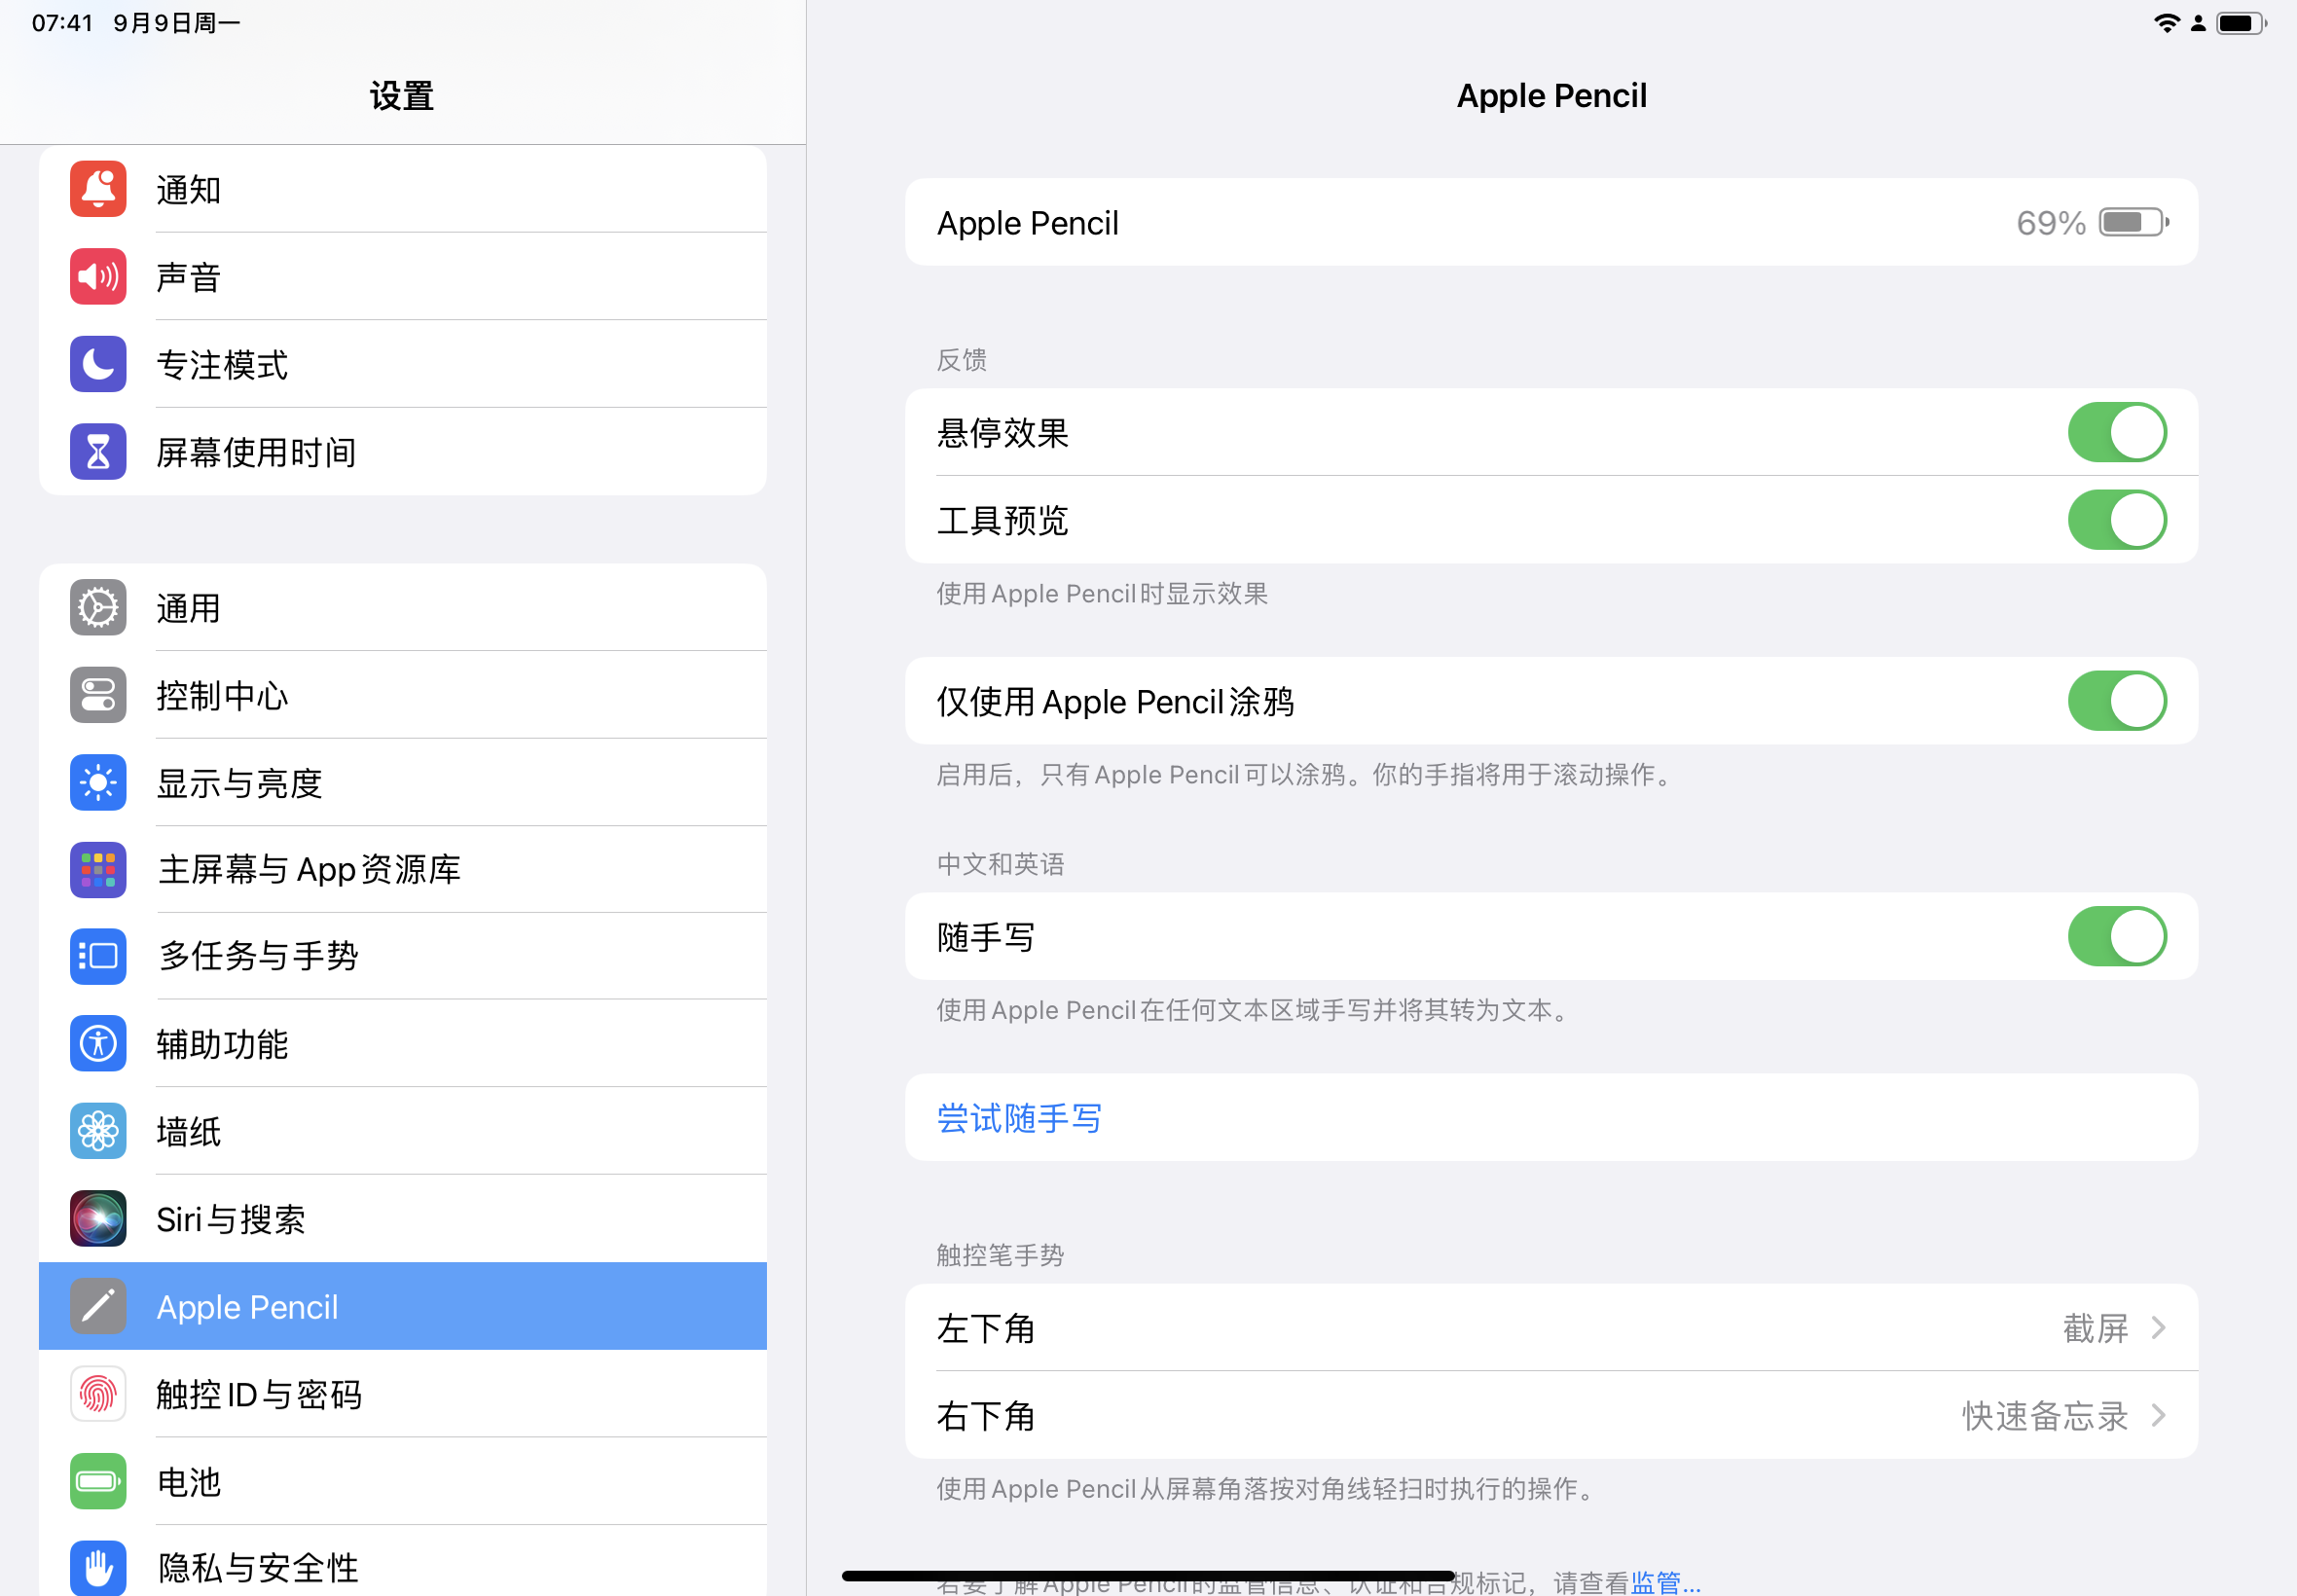The image size is (2297, 1596).
Task: Toggle 仅使用 Apple Pencil 涂鸦 off
Action: pos(2116,701)
